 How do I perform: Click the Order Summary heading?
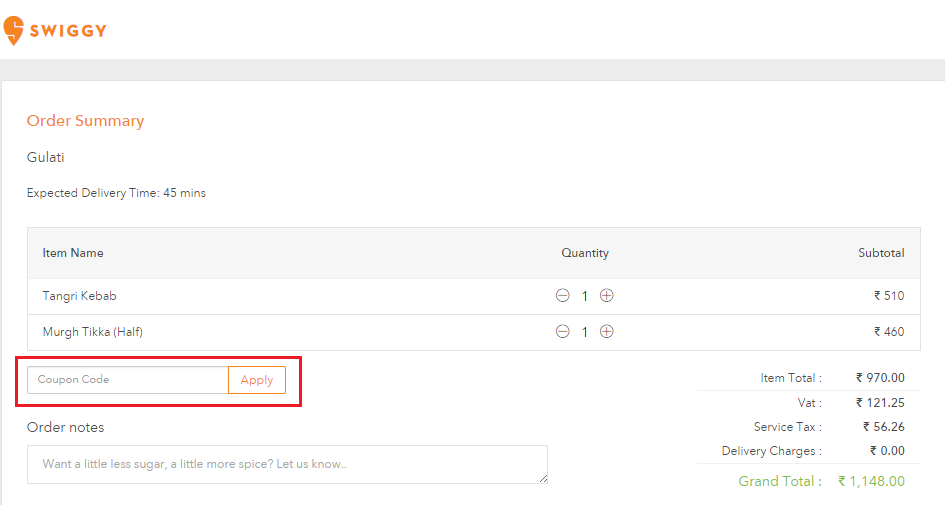click(x=86, y=121)
